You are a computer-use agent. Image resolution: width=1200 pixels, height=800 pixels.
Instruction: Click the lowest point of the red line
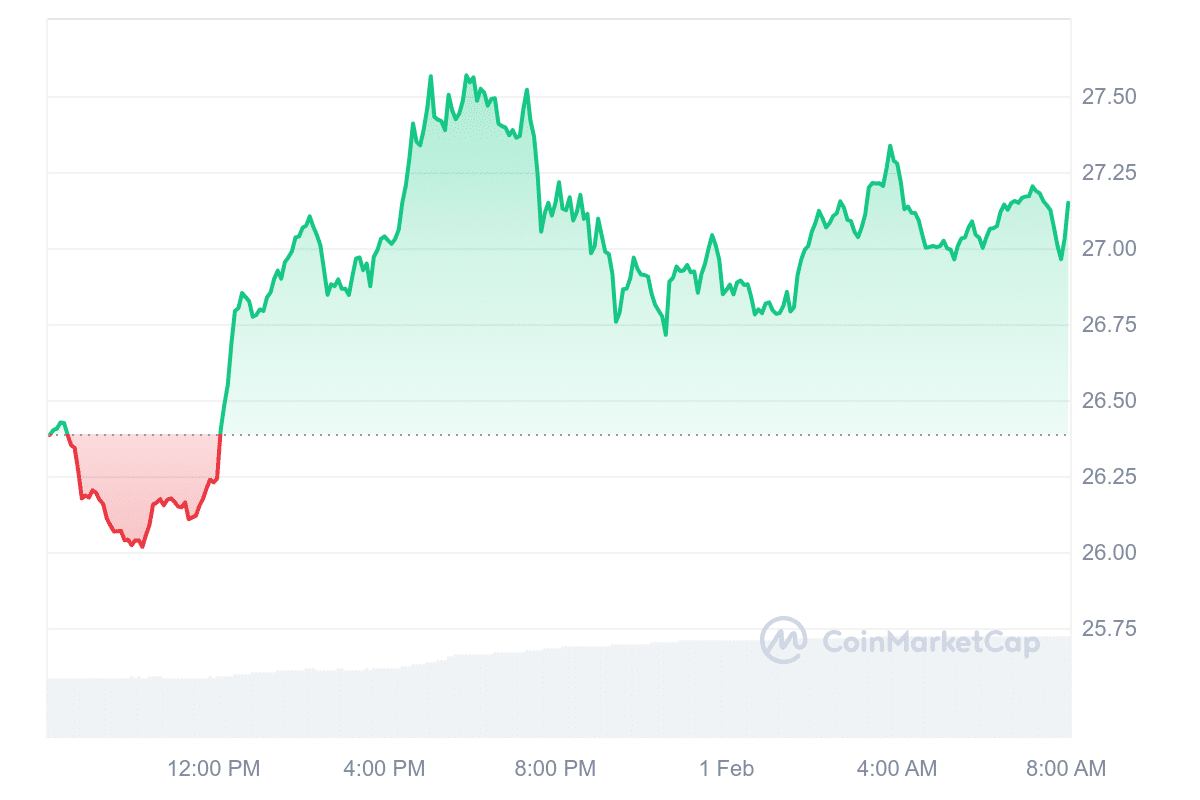pyautogui.click(x=142, y=547)
